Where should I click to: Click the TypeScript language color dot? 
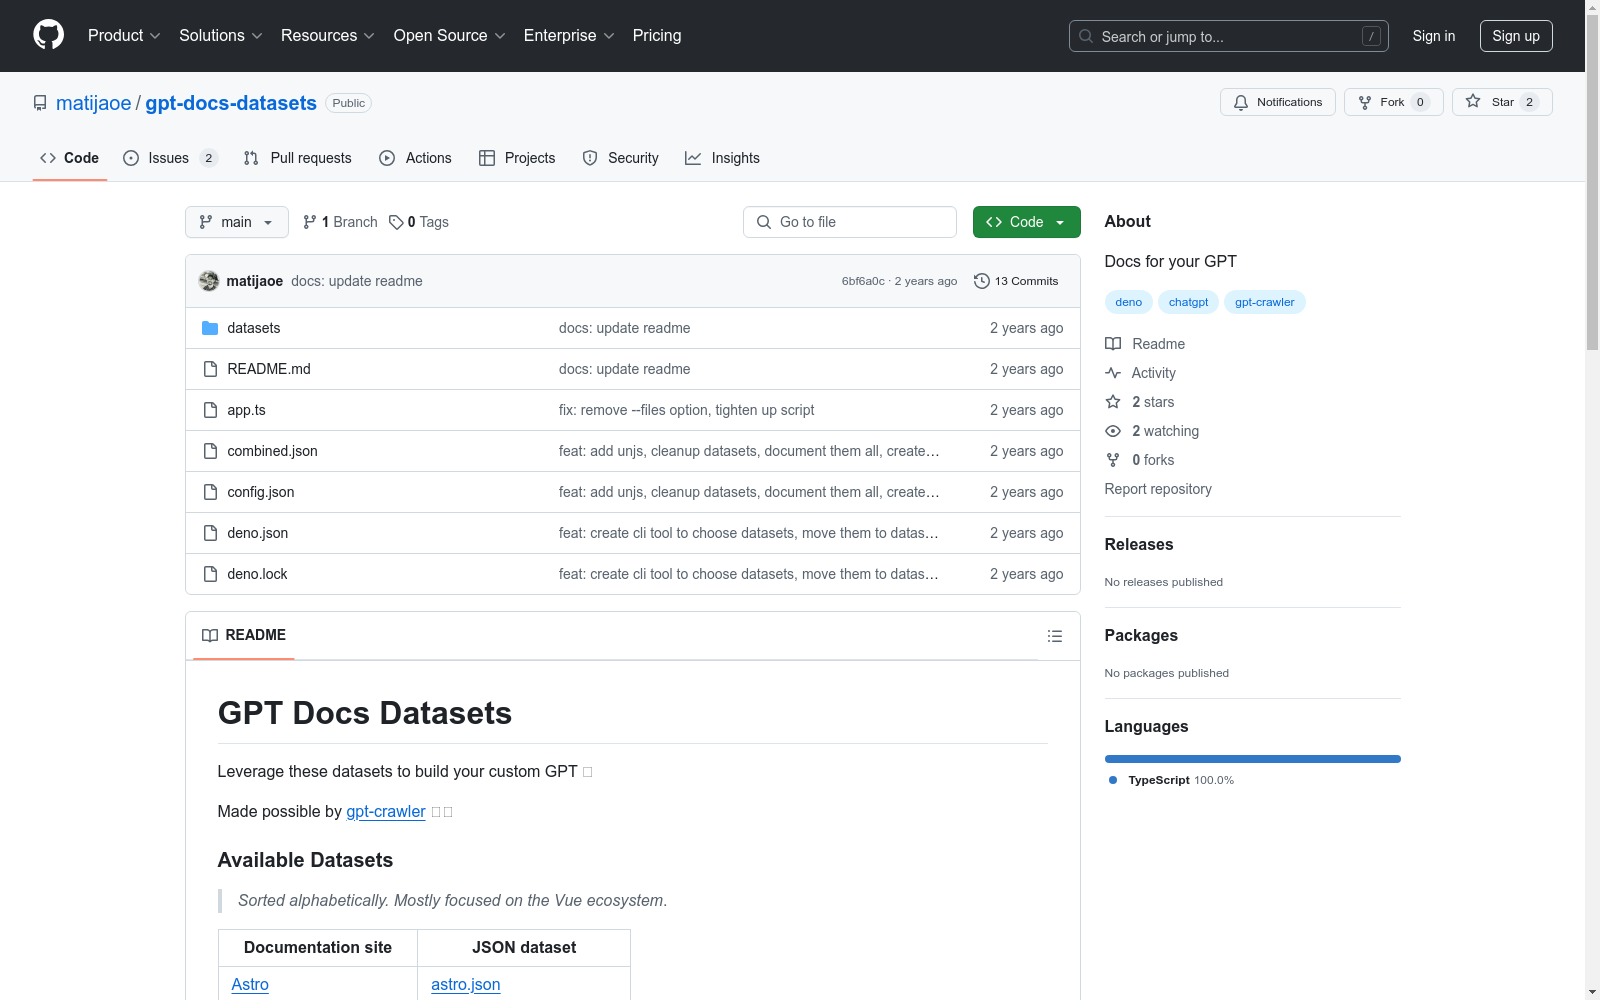pos(1113,780)
